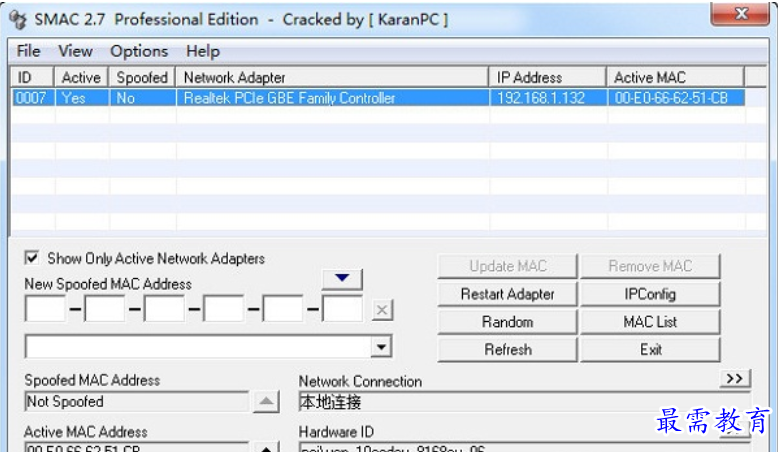Click the Remove MAC button
778x452 pixels.
pos(650,266)
